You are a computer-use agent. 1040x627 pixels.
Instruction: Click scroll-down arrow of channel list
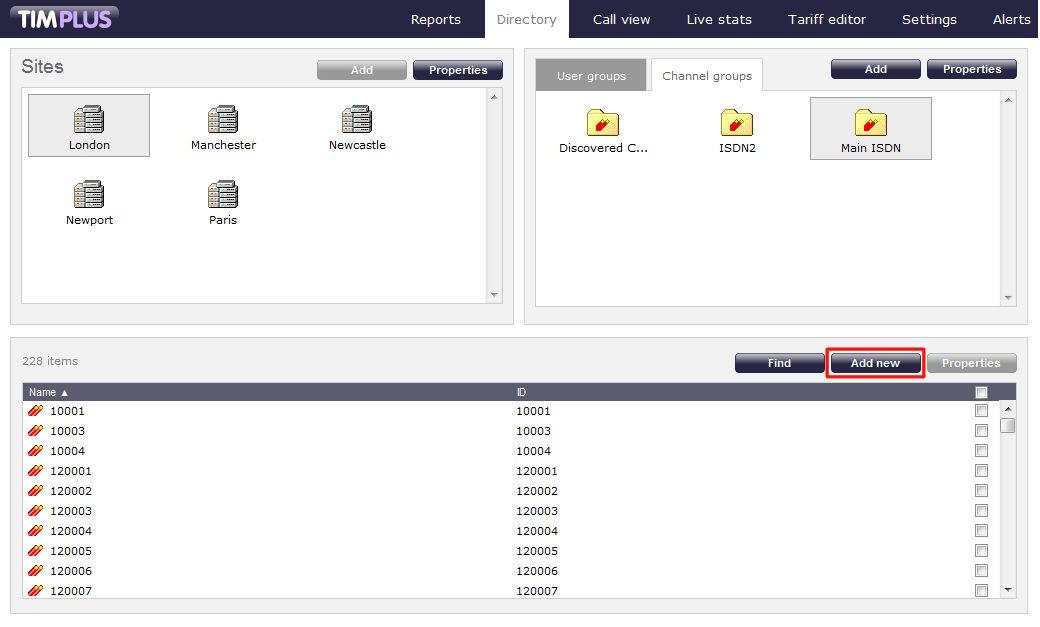click(x=1008, y=590)
